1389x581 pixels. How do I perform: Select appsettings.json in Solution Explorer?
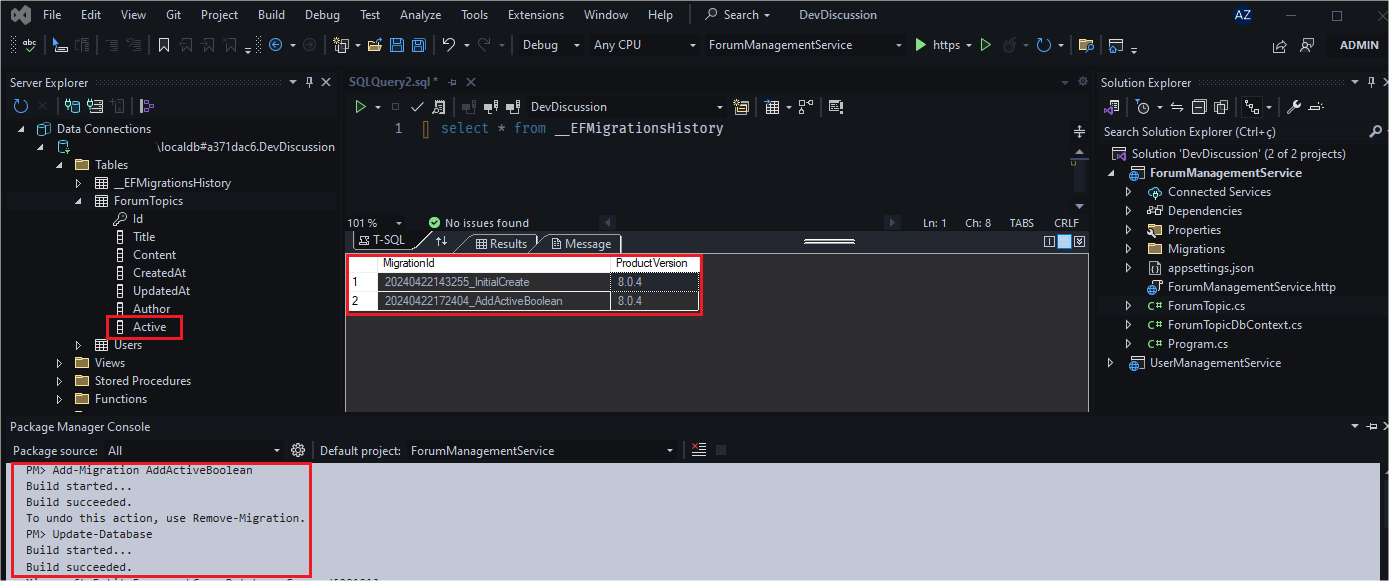point(1210,268)
